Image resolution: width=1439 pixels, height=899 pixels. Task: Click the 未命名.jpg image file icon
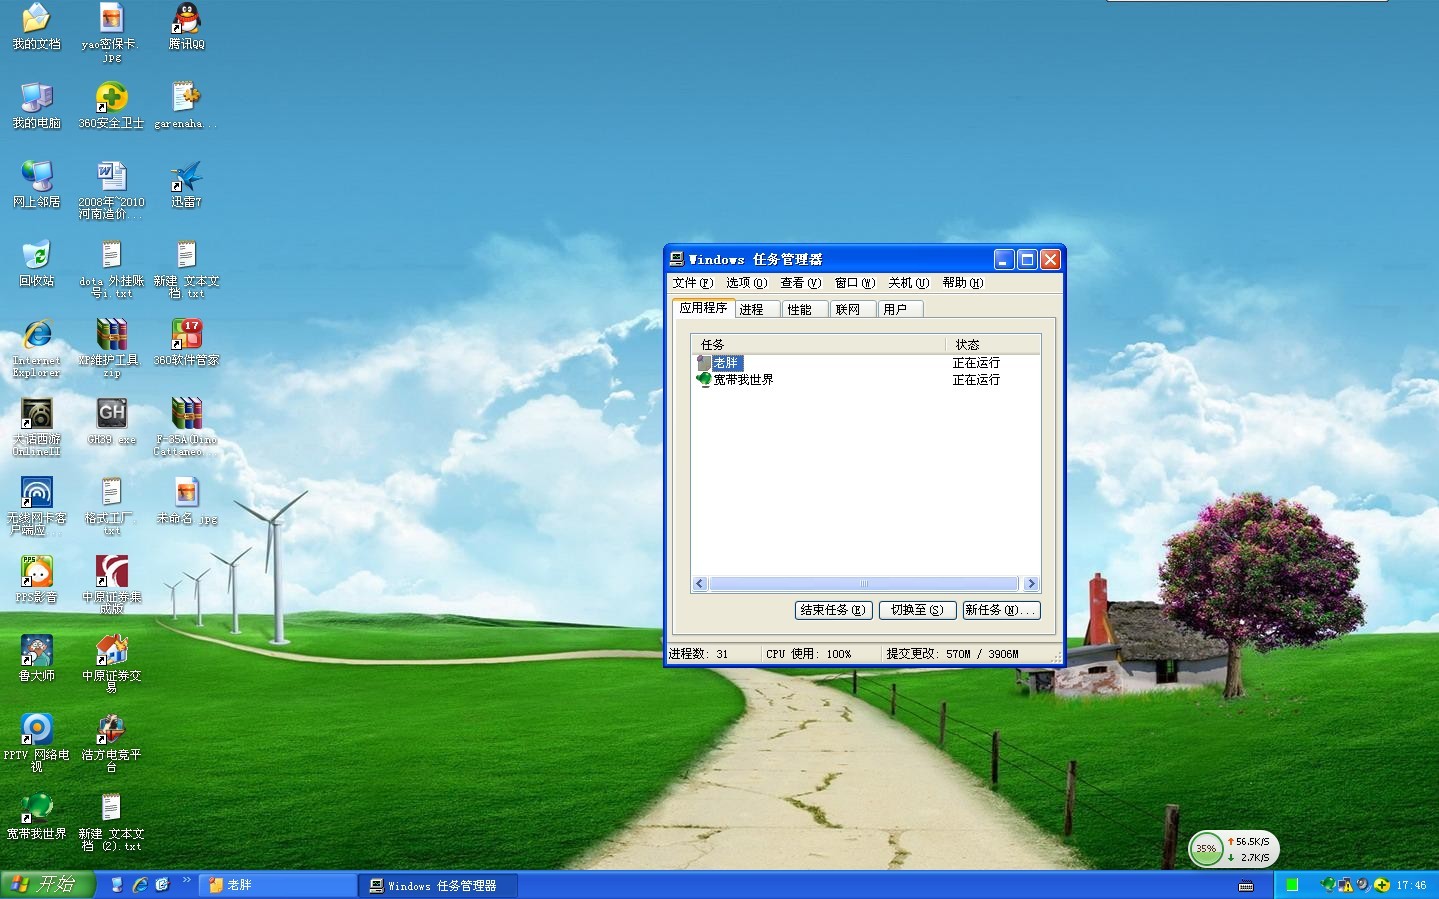pyautogui.click(x=186, y=501)
